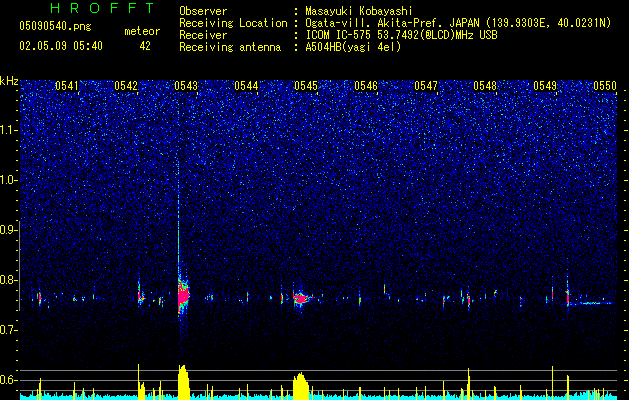Click the Receiving Location label
Image resolution: width=629 pixels, height=400 pixels.
pyautogui.click(x=233, y=23)
